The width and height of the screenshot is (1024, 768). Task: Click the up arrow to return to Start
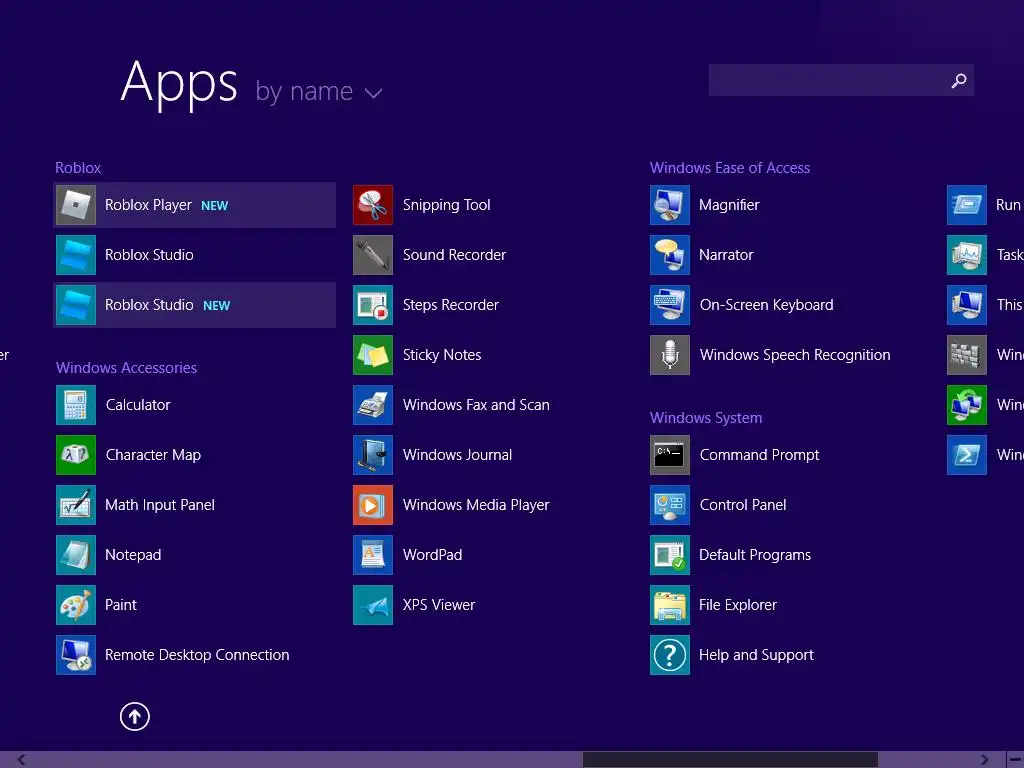135,716
